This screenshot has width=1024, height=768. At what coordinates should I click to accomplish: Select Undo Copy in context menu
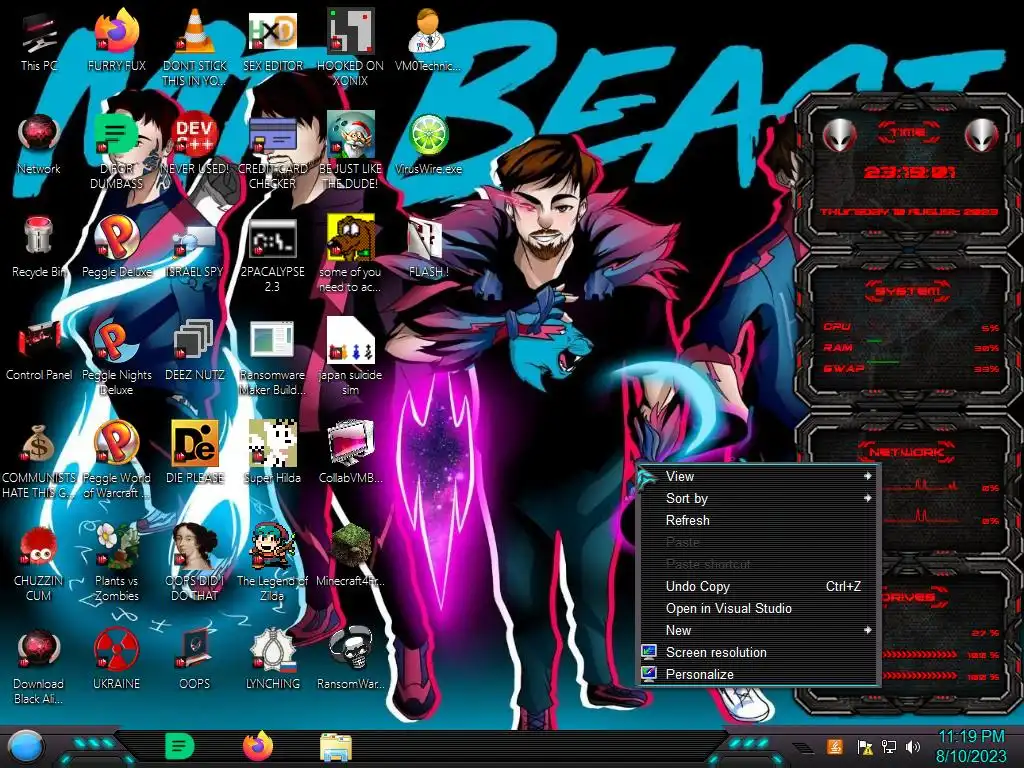pos(759,586)
